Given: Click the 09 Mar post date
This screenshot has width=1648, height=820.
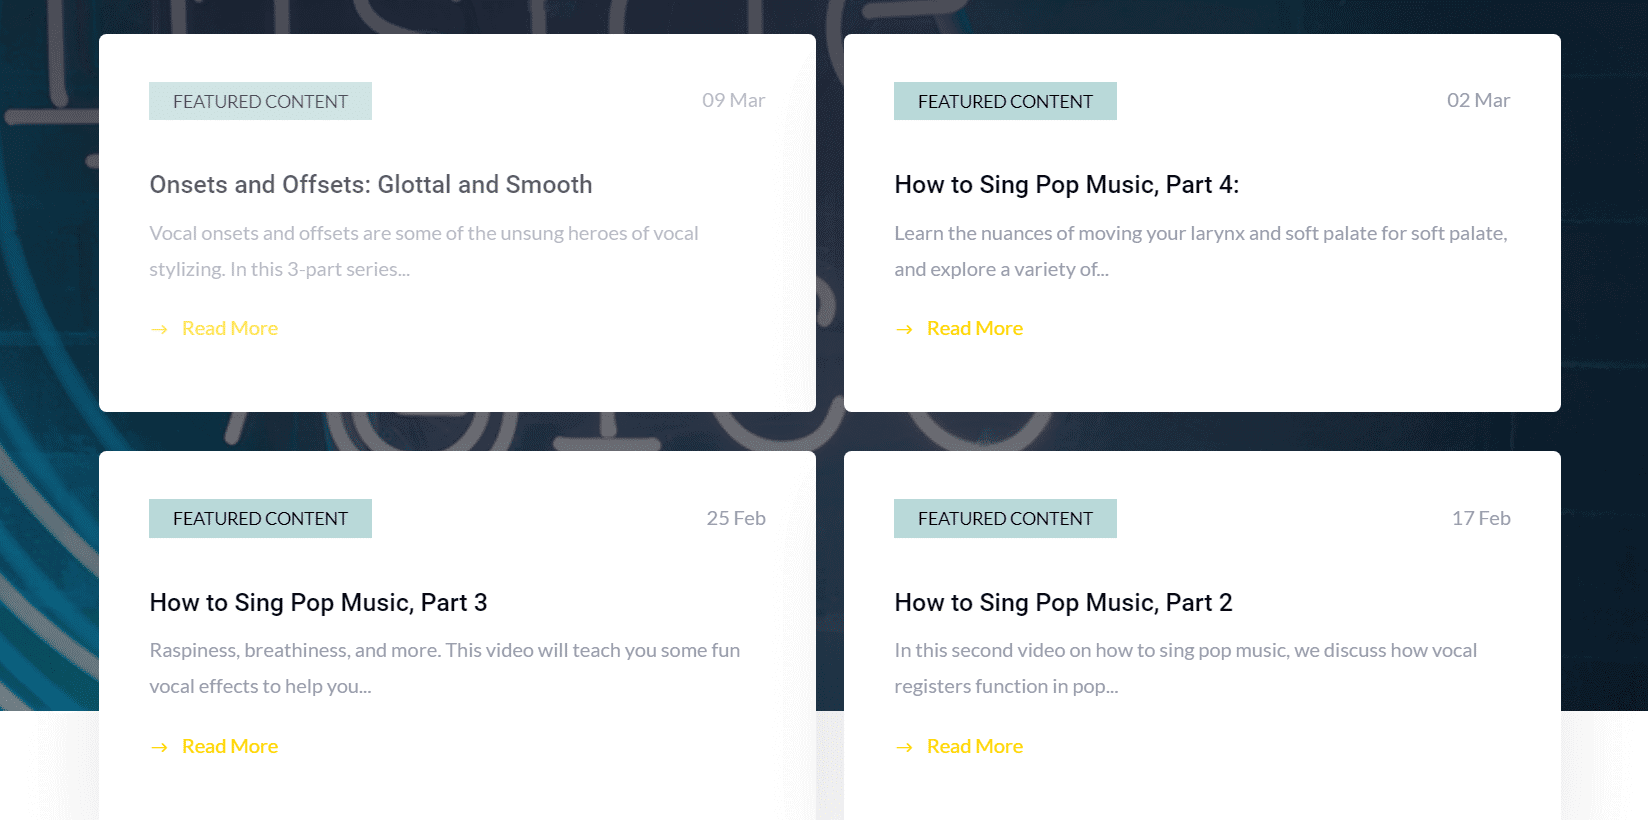Looking at the screenshot, I should tap(733, 100).
